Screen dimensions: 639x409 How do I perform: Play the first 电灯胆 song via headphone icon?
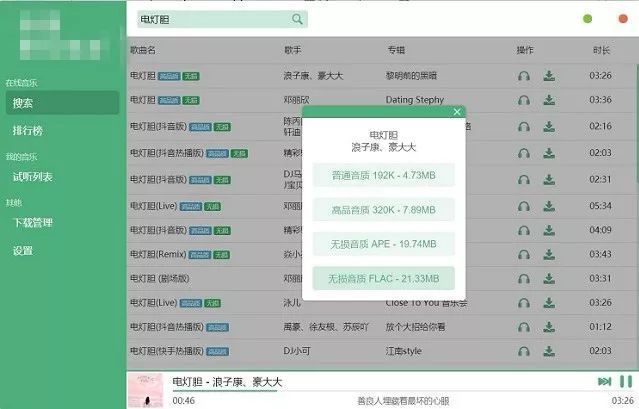[x=524, y=76]
